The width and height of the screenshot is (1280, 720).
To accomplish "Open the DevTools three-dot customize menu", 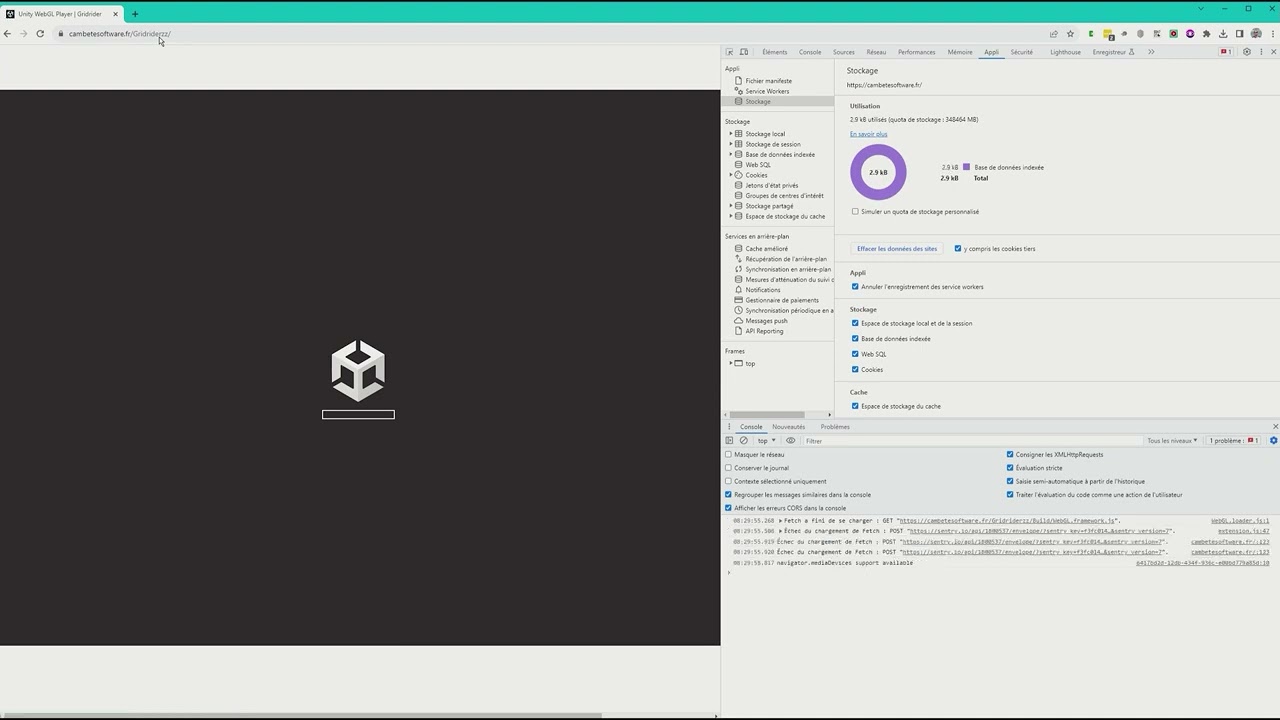I will tap(1259, 52).
